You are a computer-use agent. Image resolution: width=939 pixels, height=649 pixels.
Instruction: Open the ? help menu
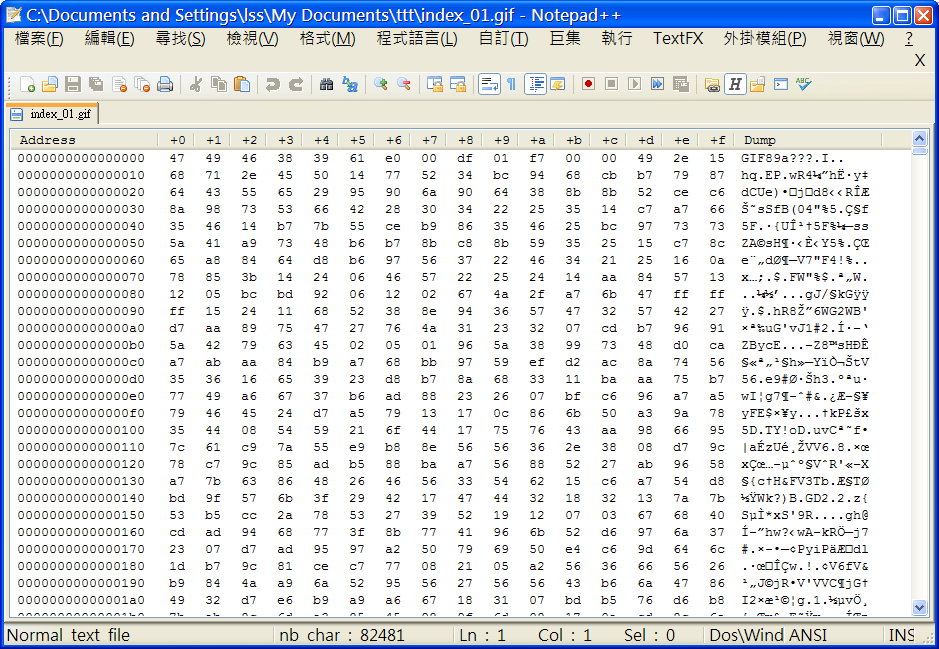pos(909,38)
